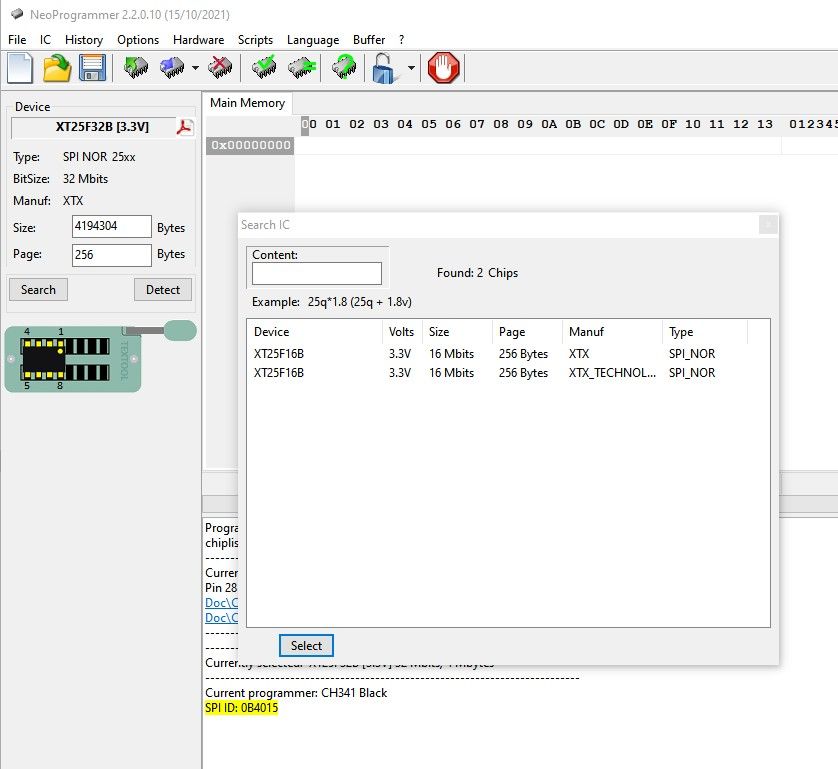The width and height of the screenshot is (838, 769).
Task: Click the Detect button in Device panel
Action: click(162, 290)
